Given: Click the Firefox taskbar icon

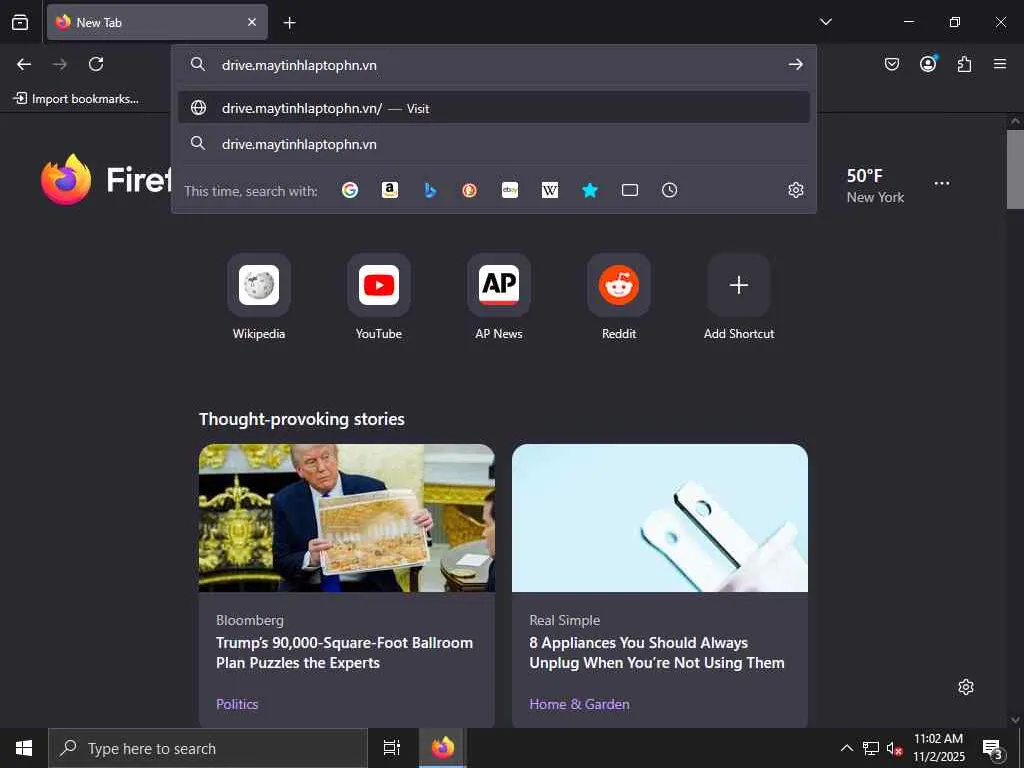Looking at the screenshot, I should coord(443,748).
